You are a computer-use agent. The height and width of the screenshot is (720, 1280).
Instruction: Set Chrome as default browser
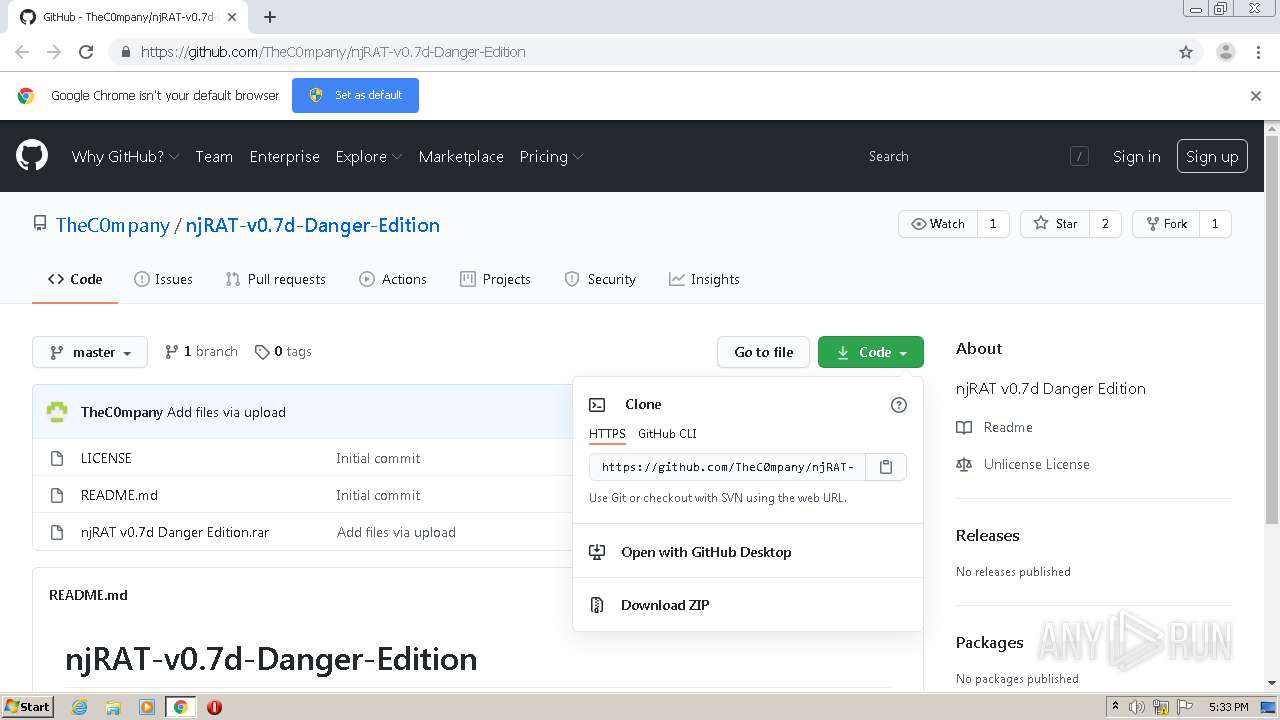point(355,96)
